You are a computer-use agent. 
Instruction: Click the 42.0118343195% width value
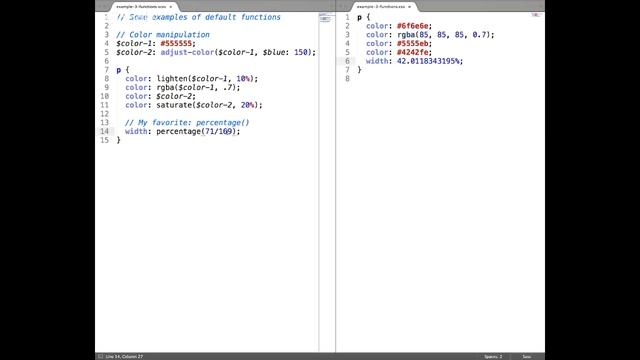(428, 61)
